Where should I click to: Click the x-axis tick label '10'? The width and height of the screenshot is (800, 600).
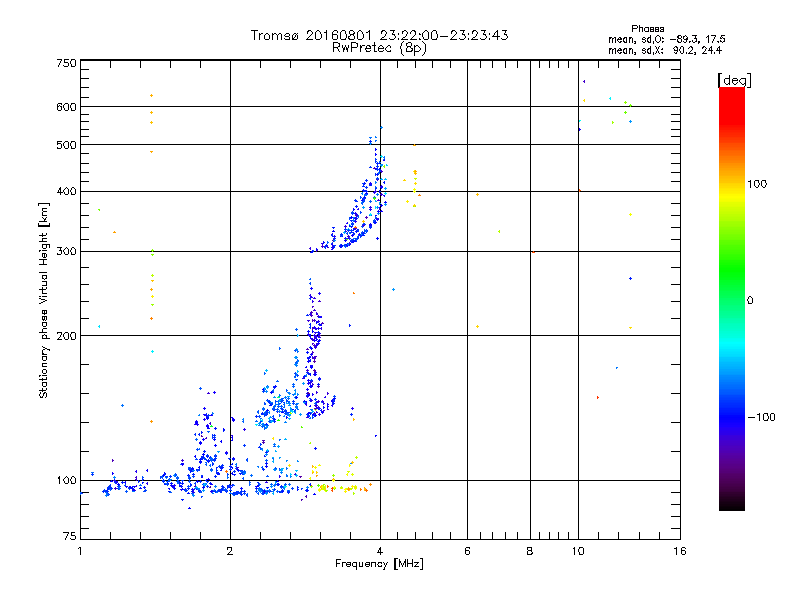pos(578,551)
